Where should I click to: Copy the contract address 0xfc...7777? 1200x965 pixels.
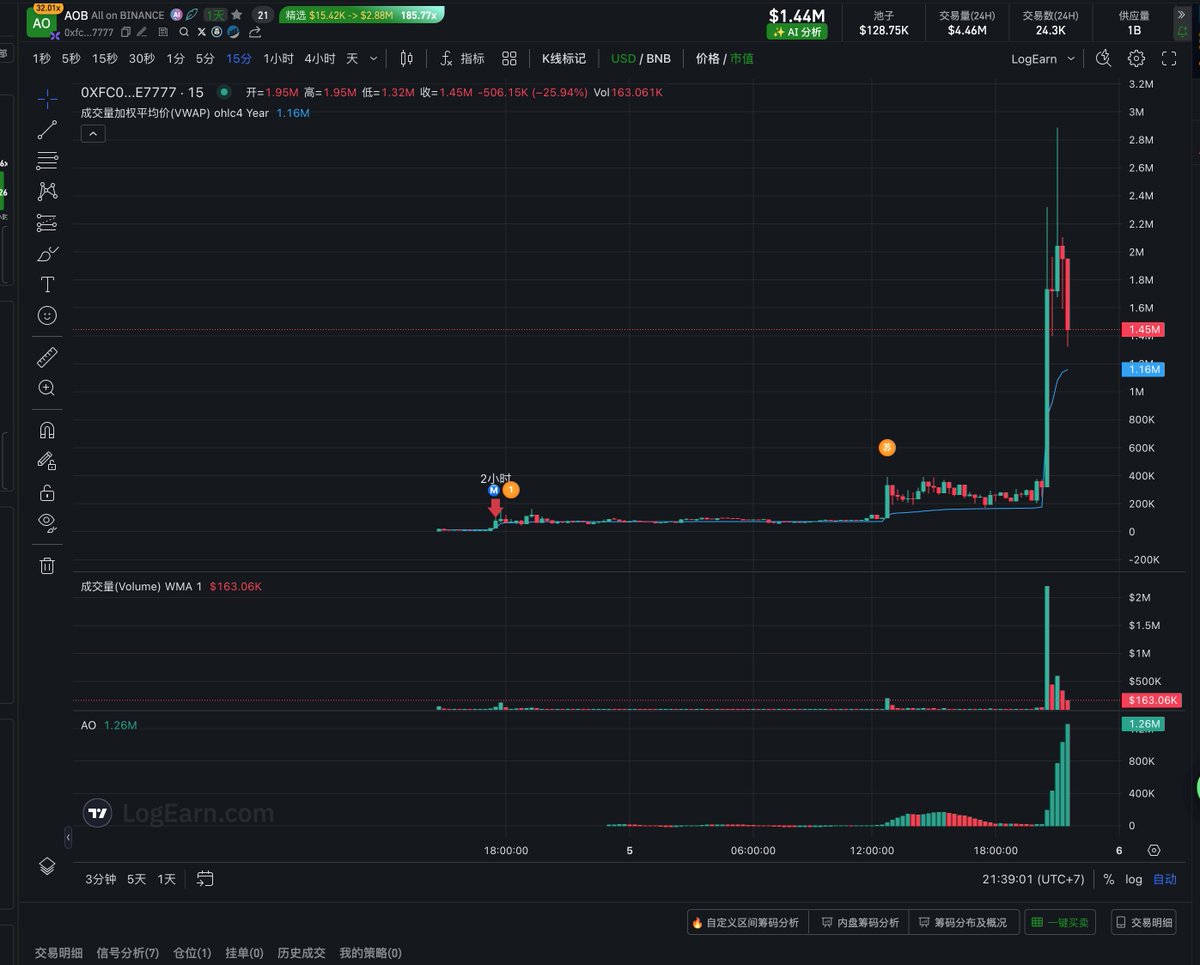126,32
